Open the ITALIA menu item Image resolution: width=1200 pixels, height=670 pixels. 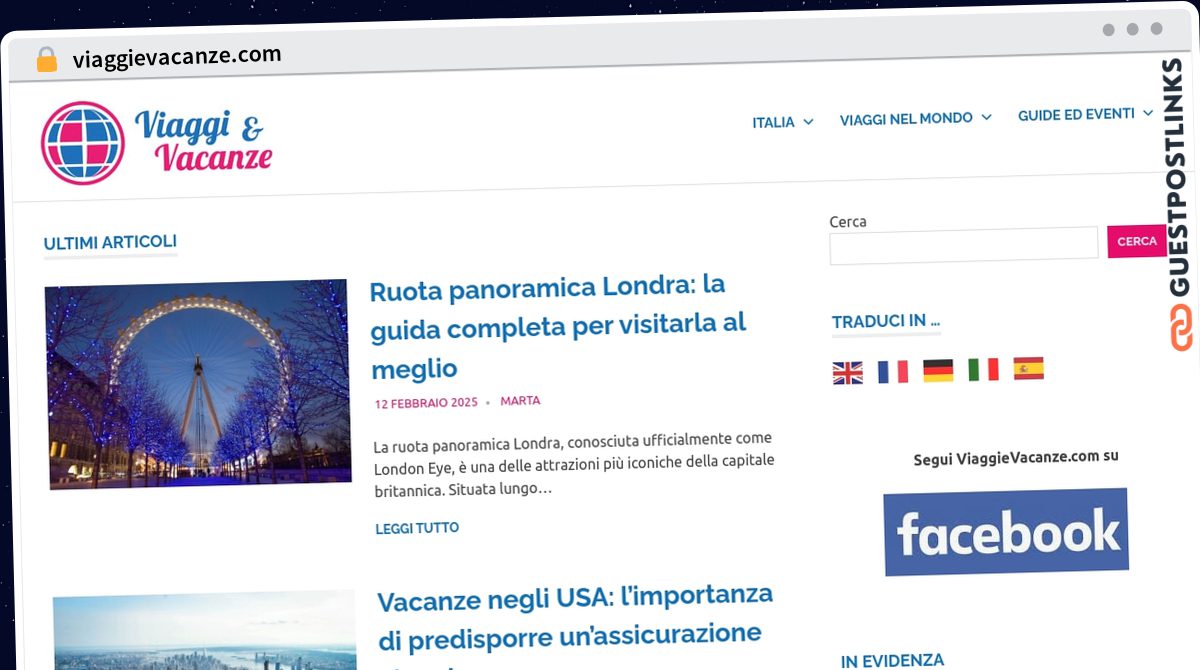773,122
